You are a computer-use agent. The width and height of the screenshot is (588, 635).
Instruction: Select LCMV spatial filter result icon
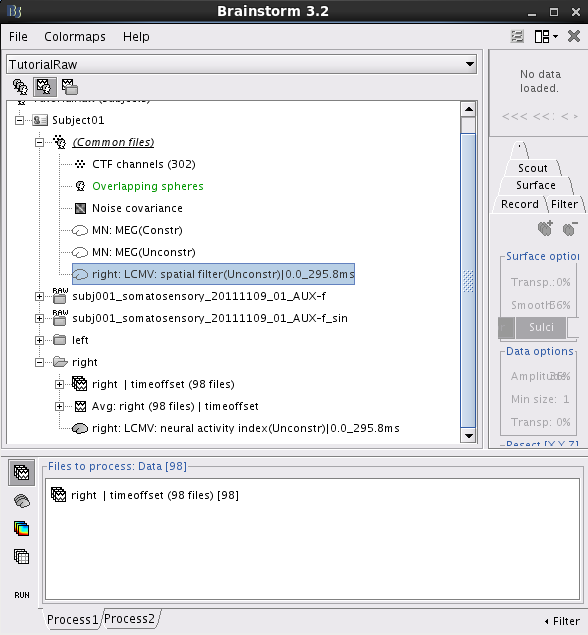point(80,275)
